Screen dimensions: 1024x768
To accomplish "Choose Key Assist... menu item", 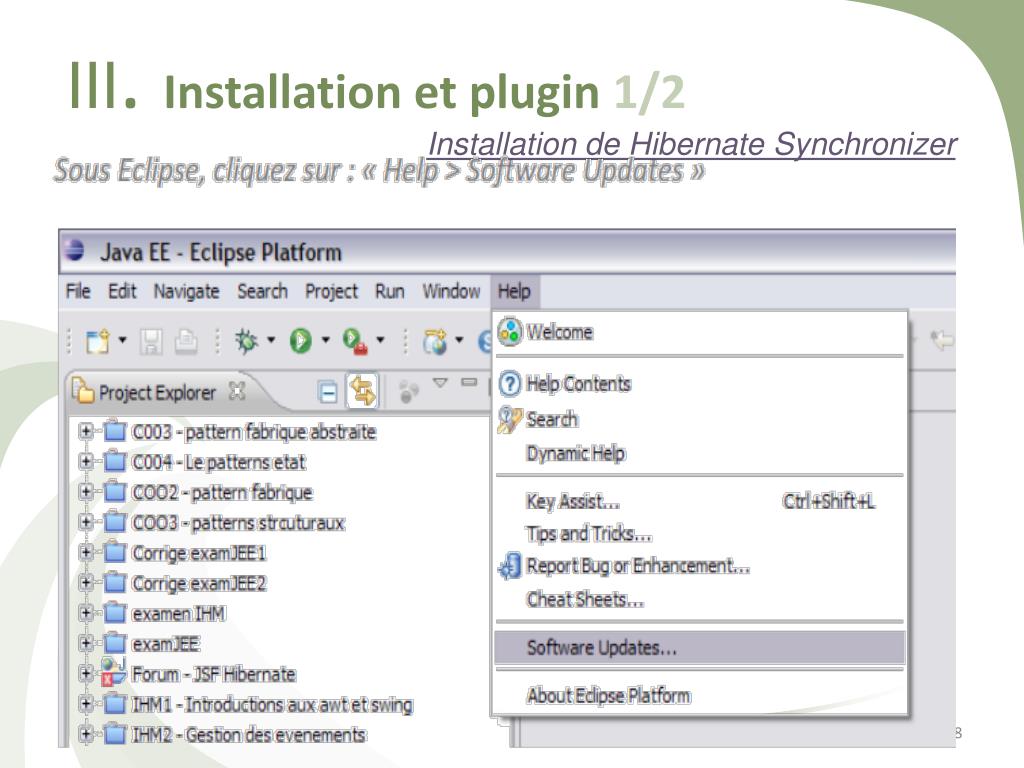I will [699, 502].
